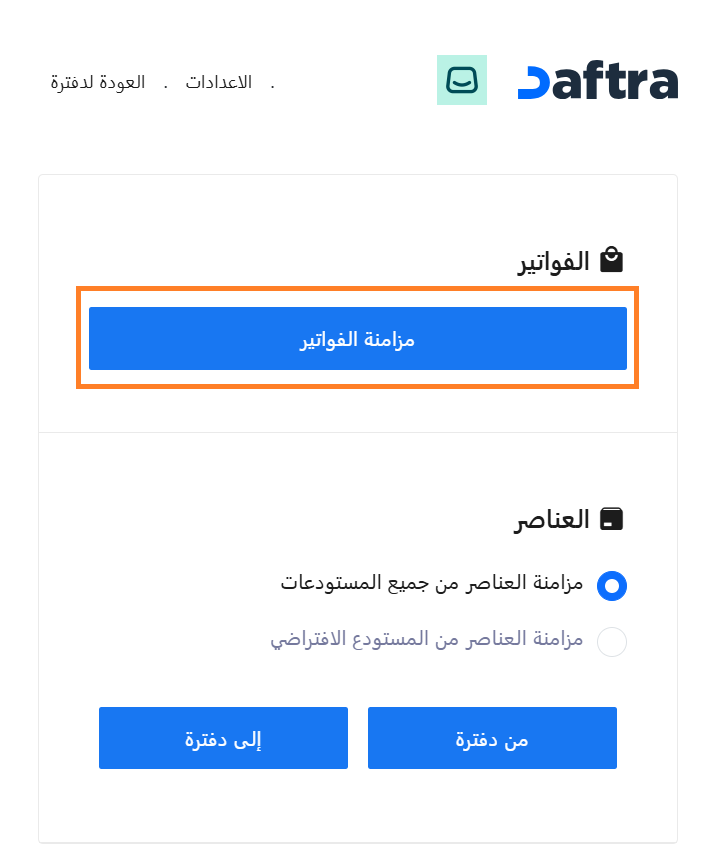Click the Daftra logo
This screenshot has width=723, height=849.
click(x=598, y=82)
